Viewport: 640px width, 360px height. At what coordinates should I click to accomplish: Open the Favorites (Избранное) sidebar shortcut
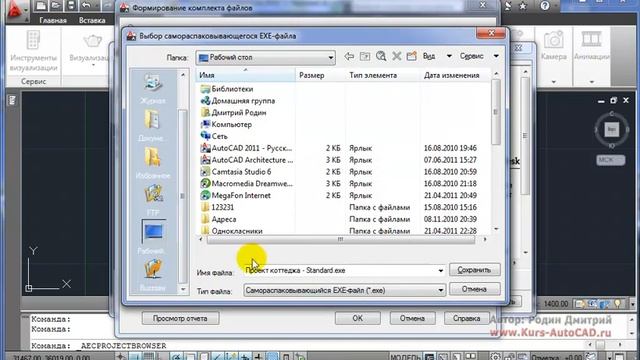pyautogui.click(x=153, y=163)
